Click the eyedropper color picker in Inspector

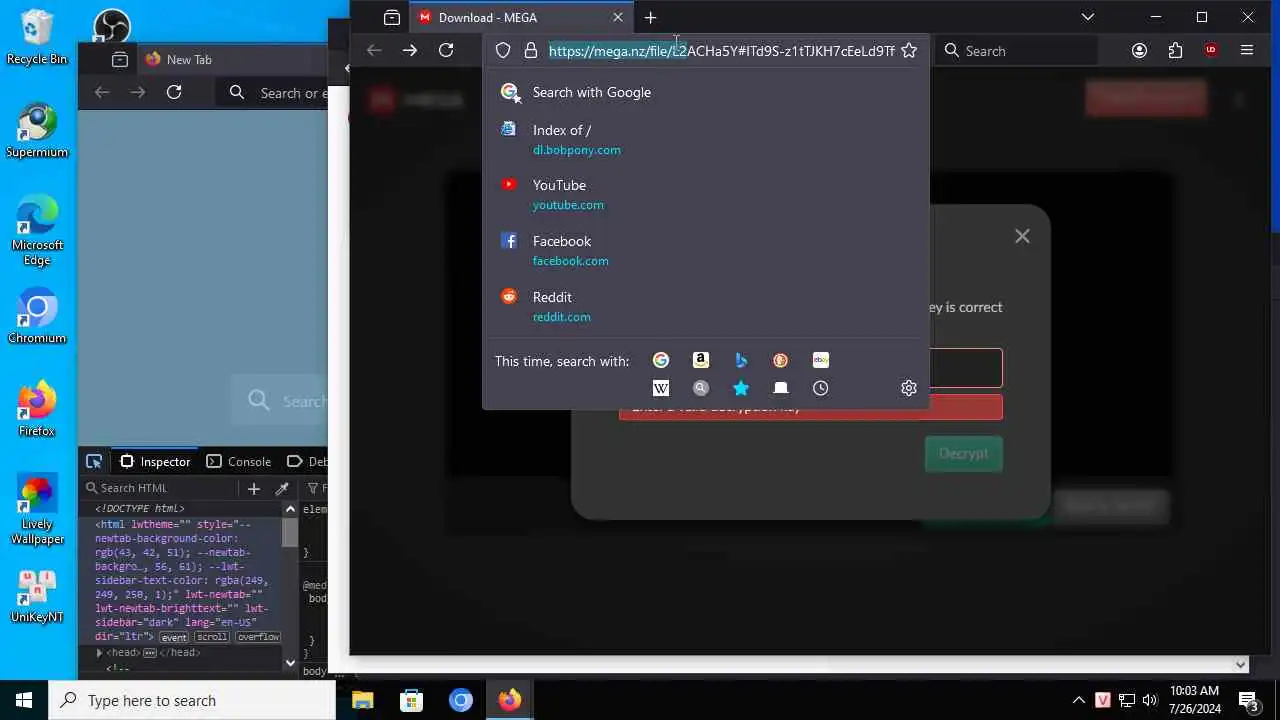282,488
